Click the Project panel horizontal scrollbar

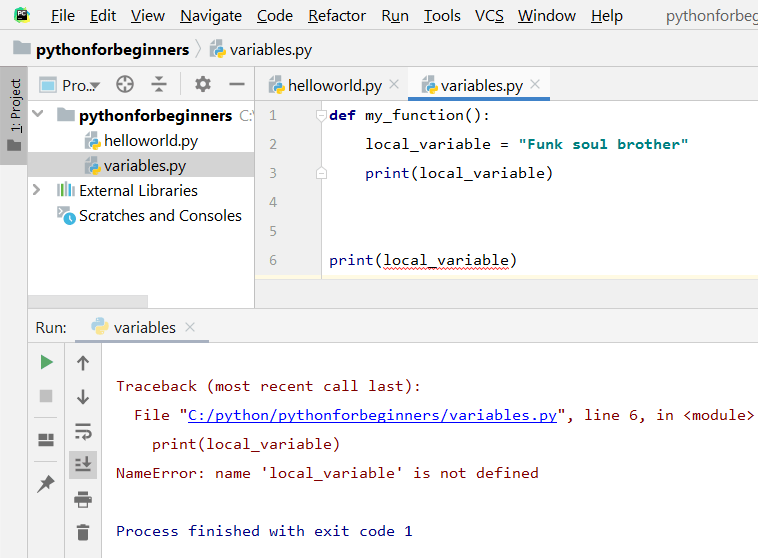point(88,301)
